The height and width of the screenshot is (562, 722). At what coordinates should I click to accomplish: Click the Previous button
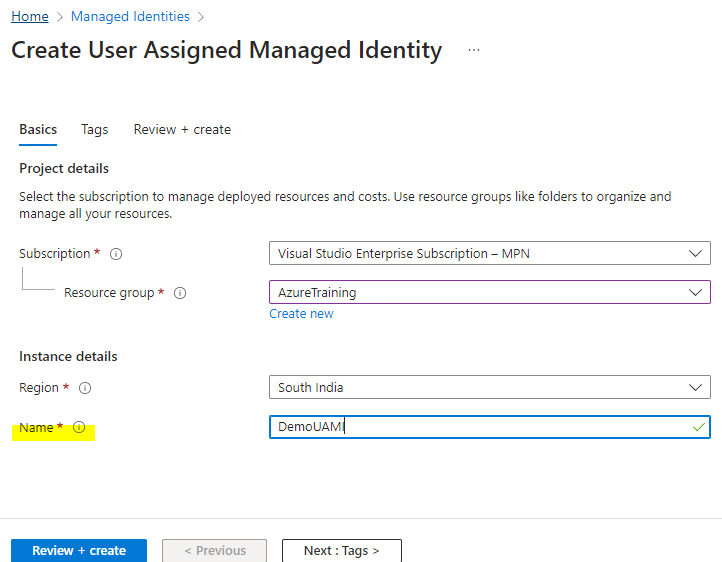point(215,550)
